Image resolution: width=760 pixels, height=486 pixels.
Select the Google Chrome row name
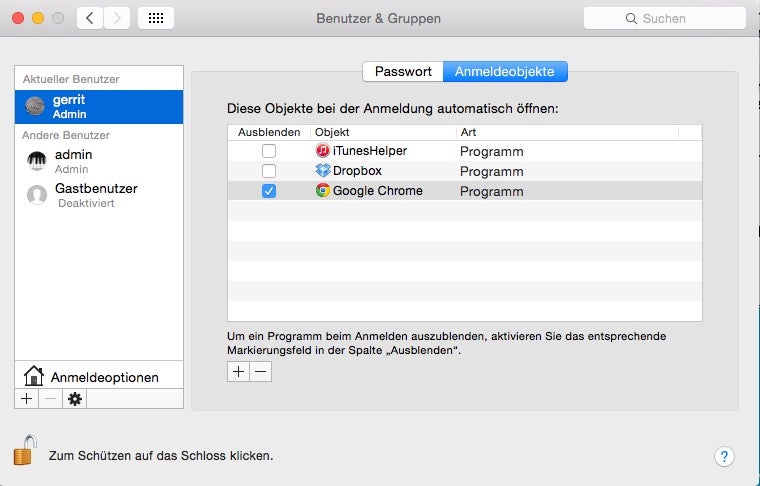[378, 191]
